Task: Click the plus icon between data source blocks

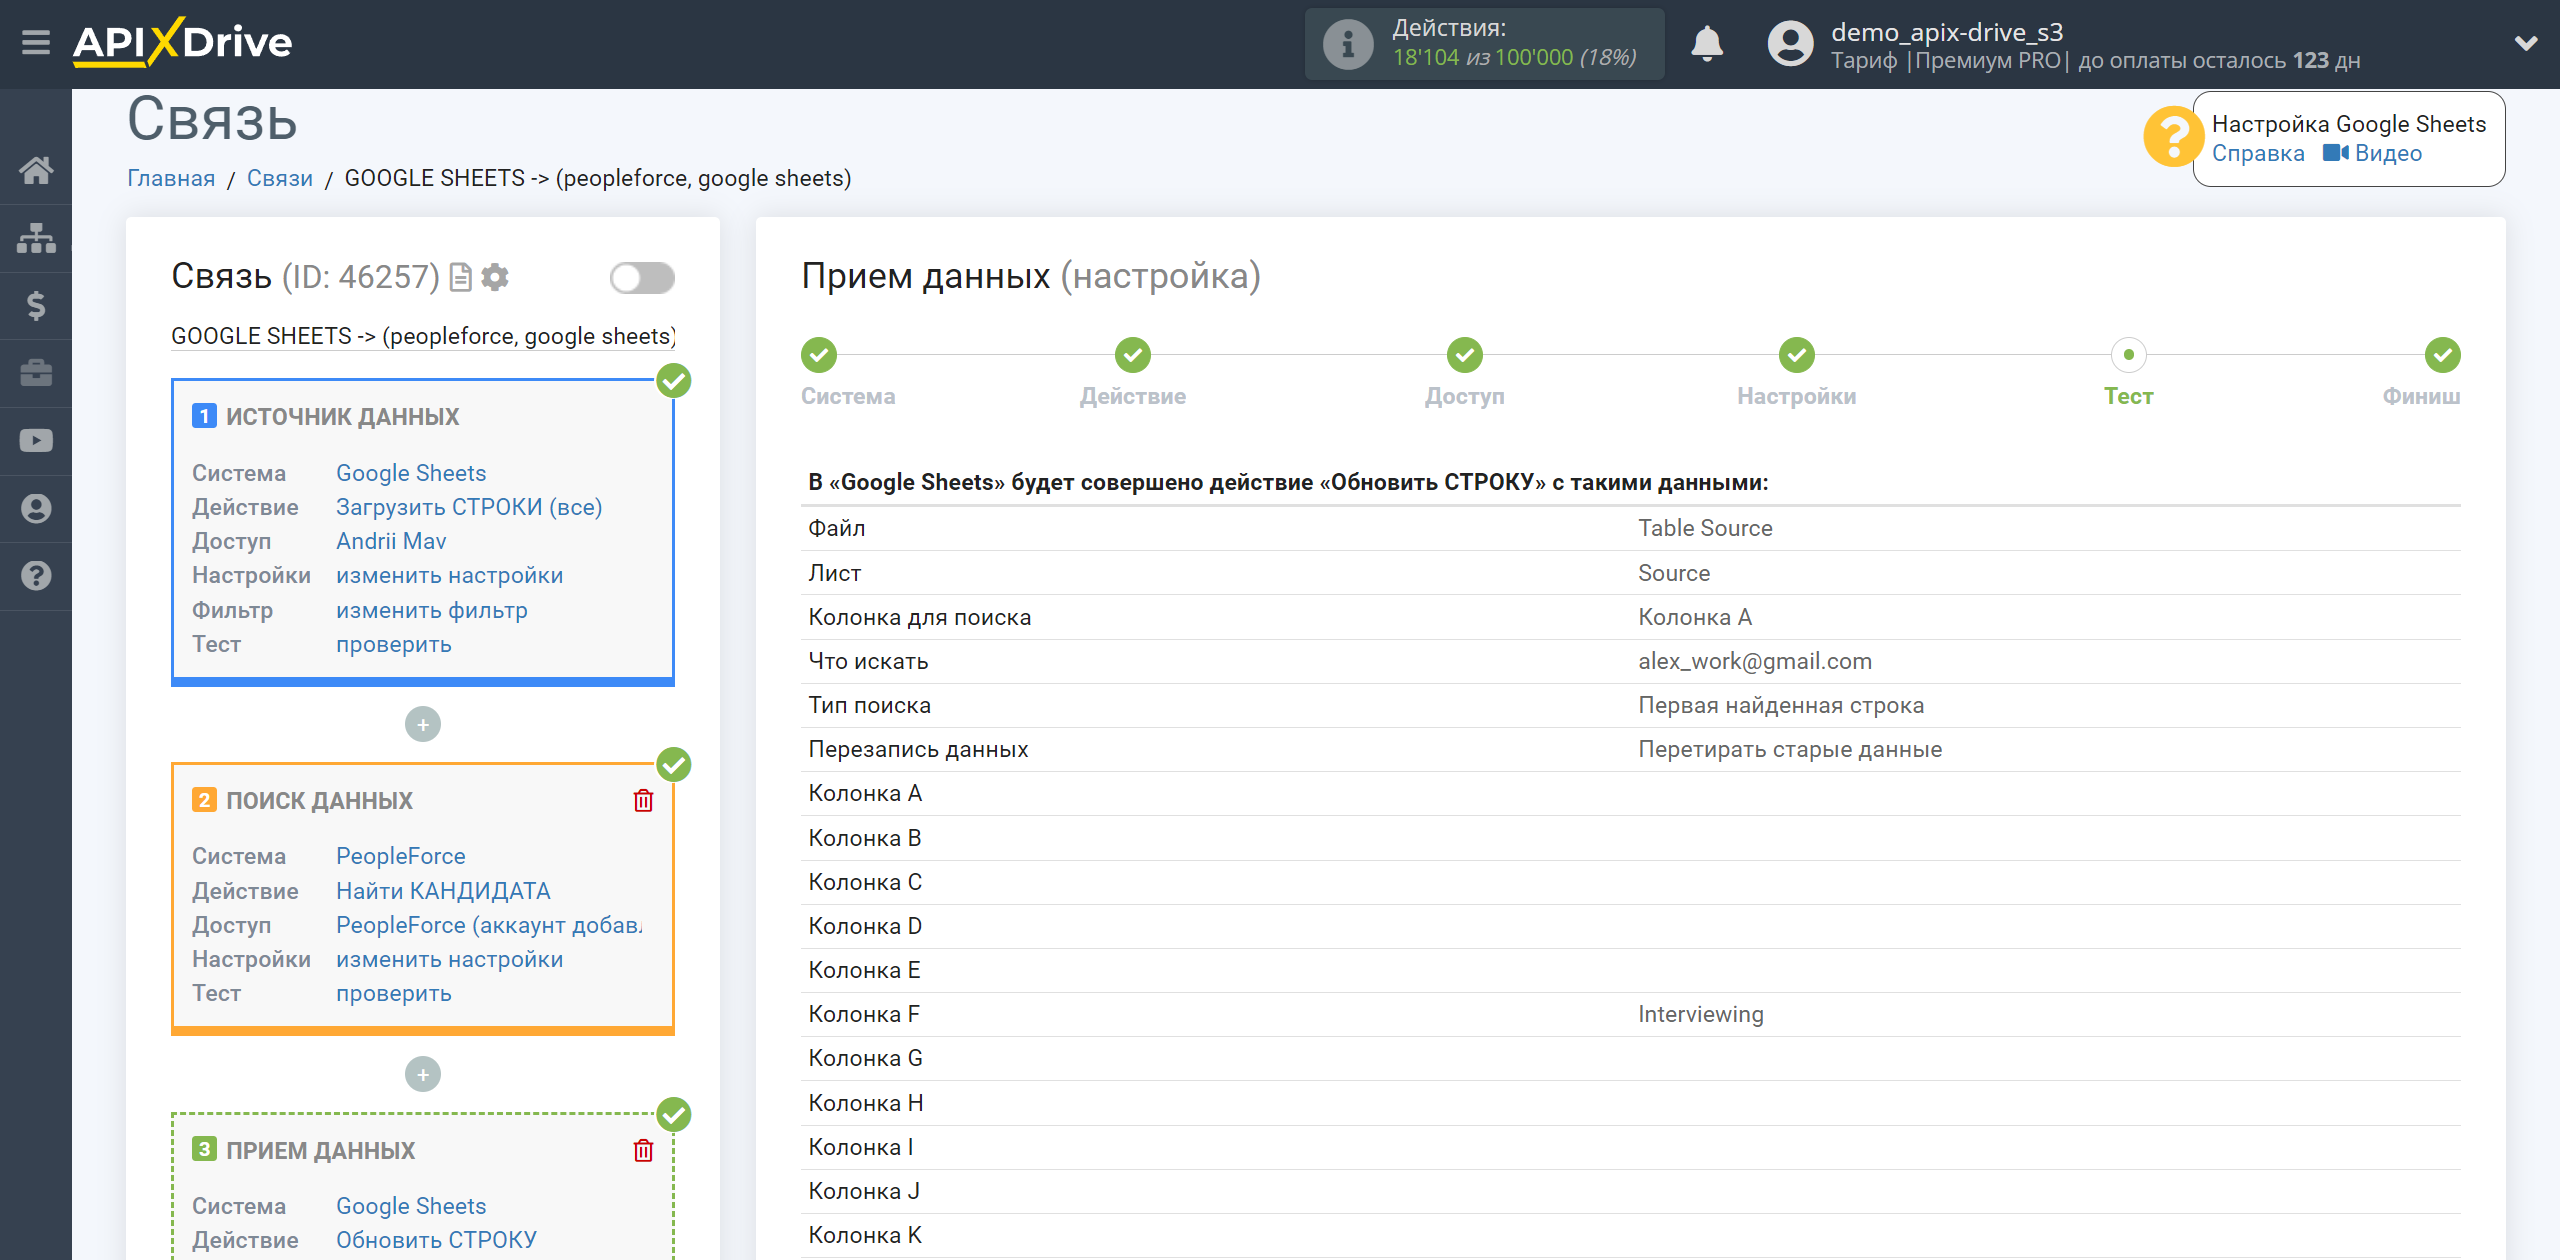Action: (423, 725)
